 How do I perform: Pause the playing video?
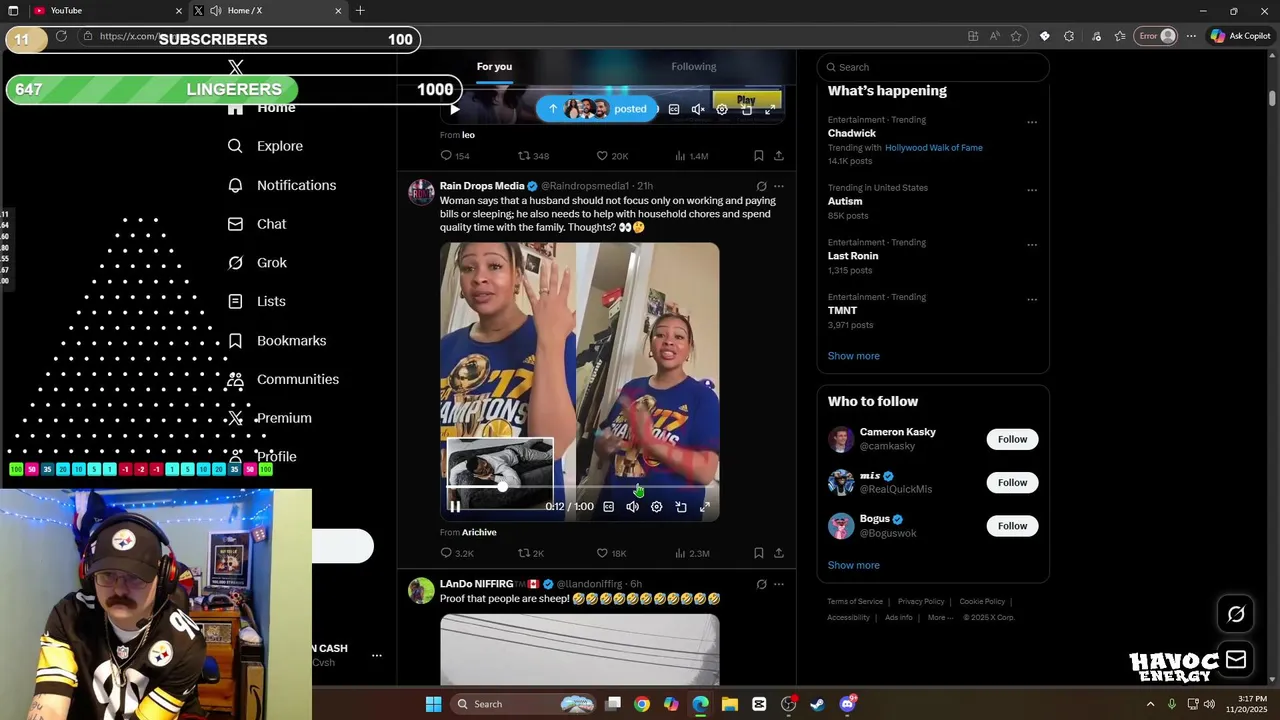[x=454, y=507]
